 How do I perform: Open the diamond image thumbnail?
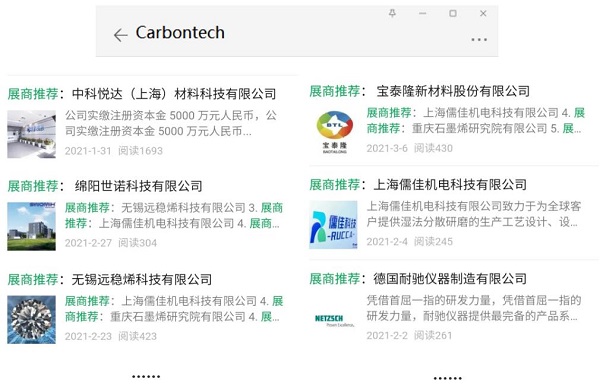pyautogui.click(x=31, y=319)
